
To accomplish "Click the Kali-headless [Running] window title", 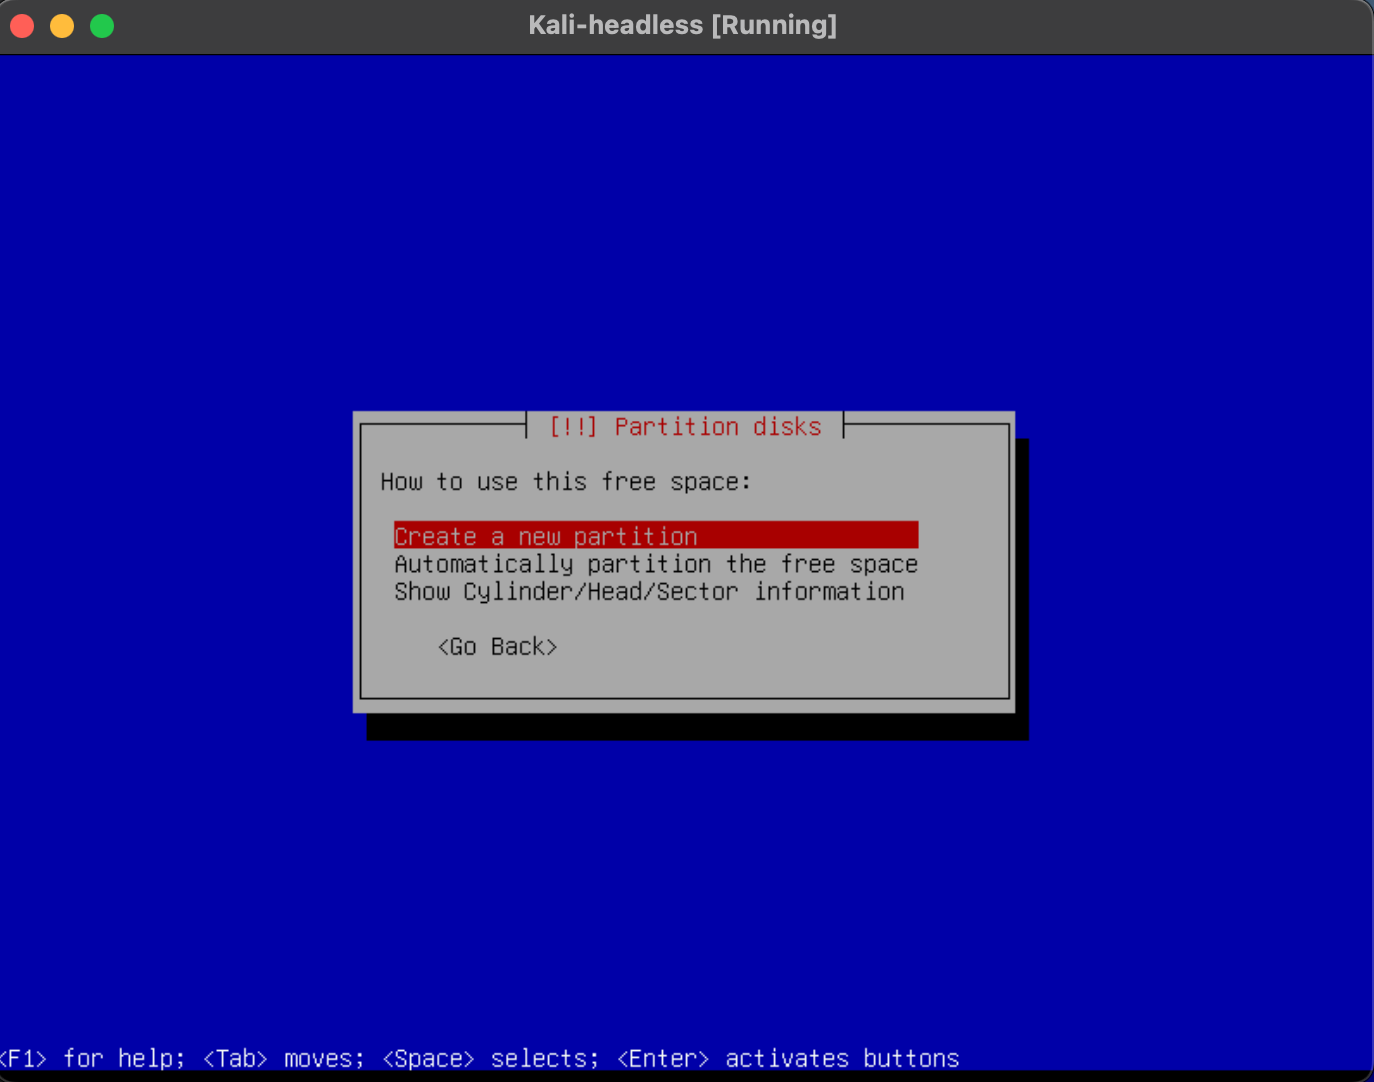I will [683, 25].
